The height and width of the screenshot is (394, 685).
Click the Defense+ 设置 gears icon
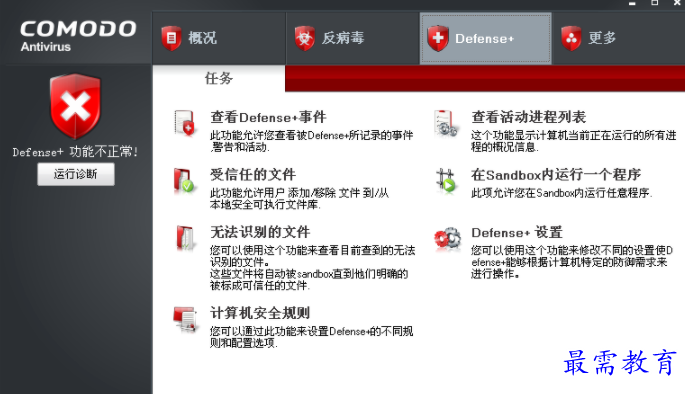[447, 239]
